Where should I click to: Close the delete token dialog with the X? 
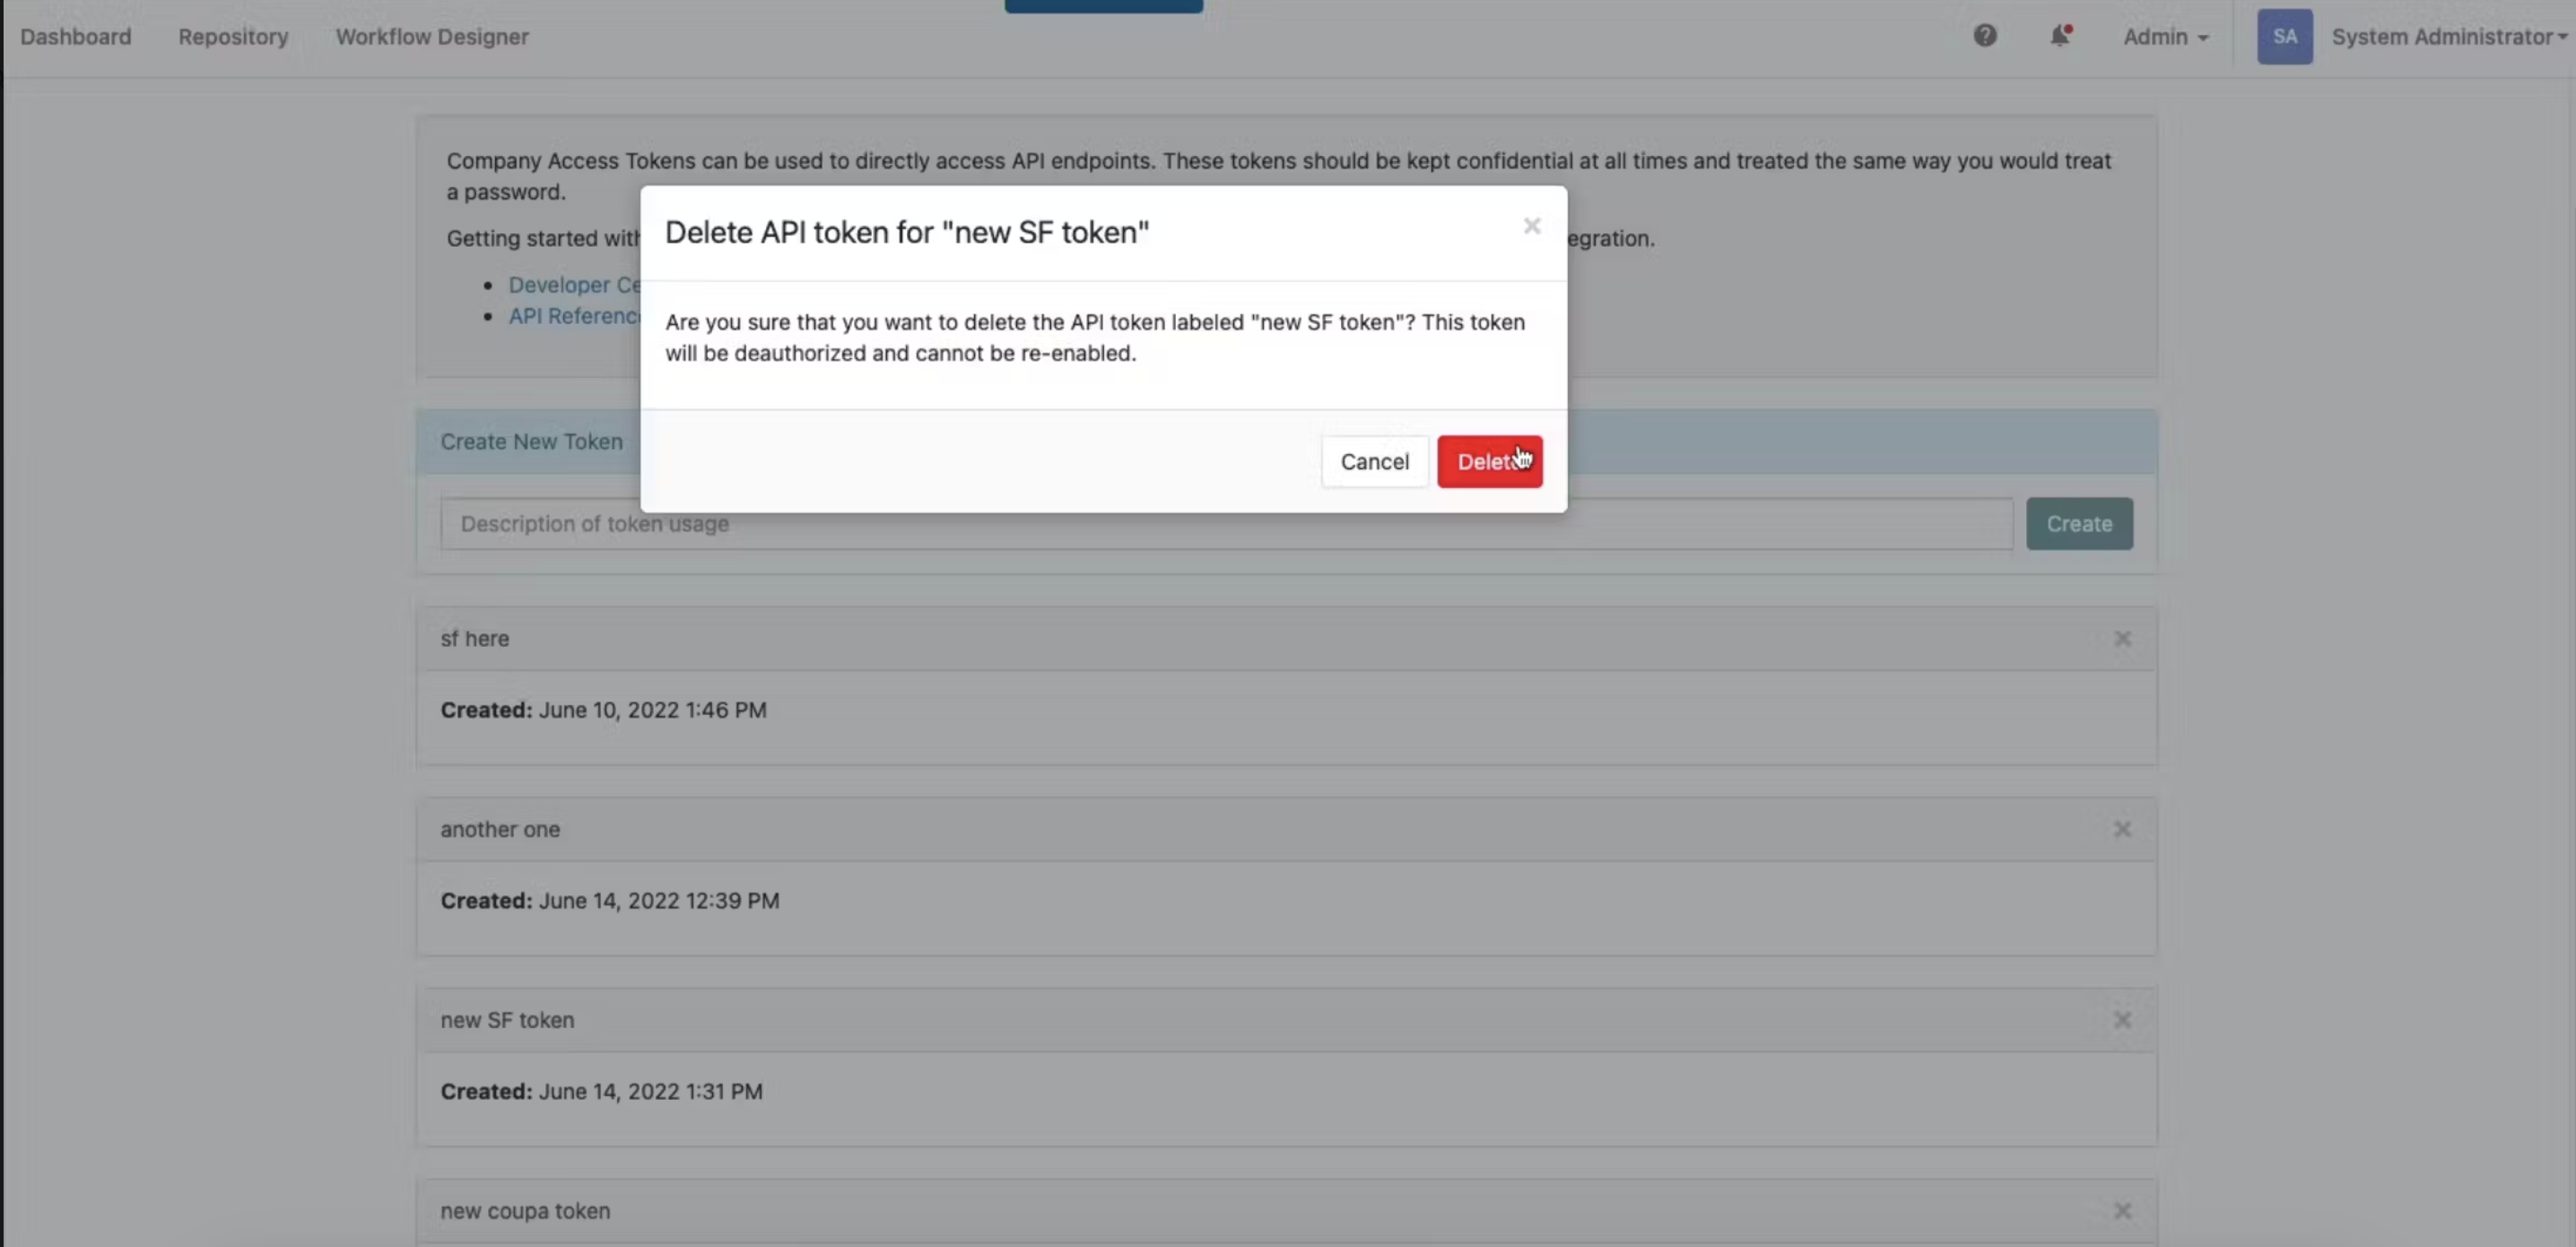pos(1531,226)
